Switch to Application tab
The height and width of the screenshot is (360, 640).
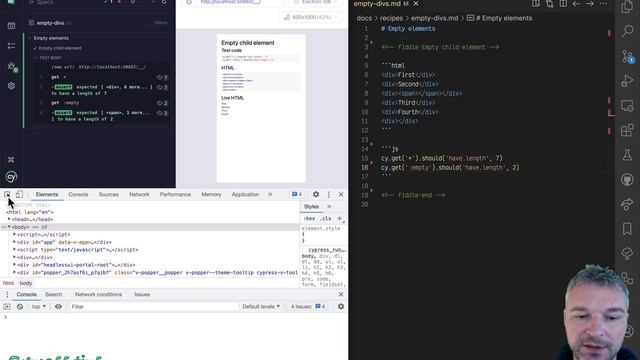pyautogui.click(x=245, y=195)
